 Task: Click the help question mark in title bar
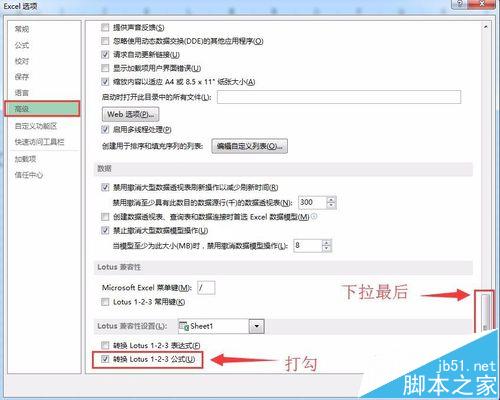(x=460, y=4)
